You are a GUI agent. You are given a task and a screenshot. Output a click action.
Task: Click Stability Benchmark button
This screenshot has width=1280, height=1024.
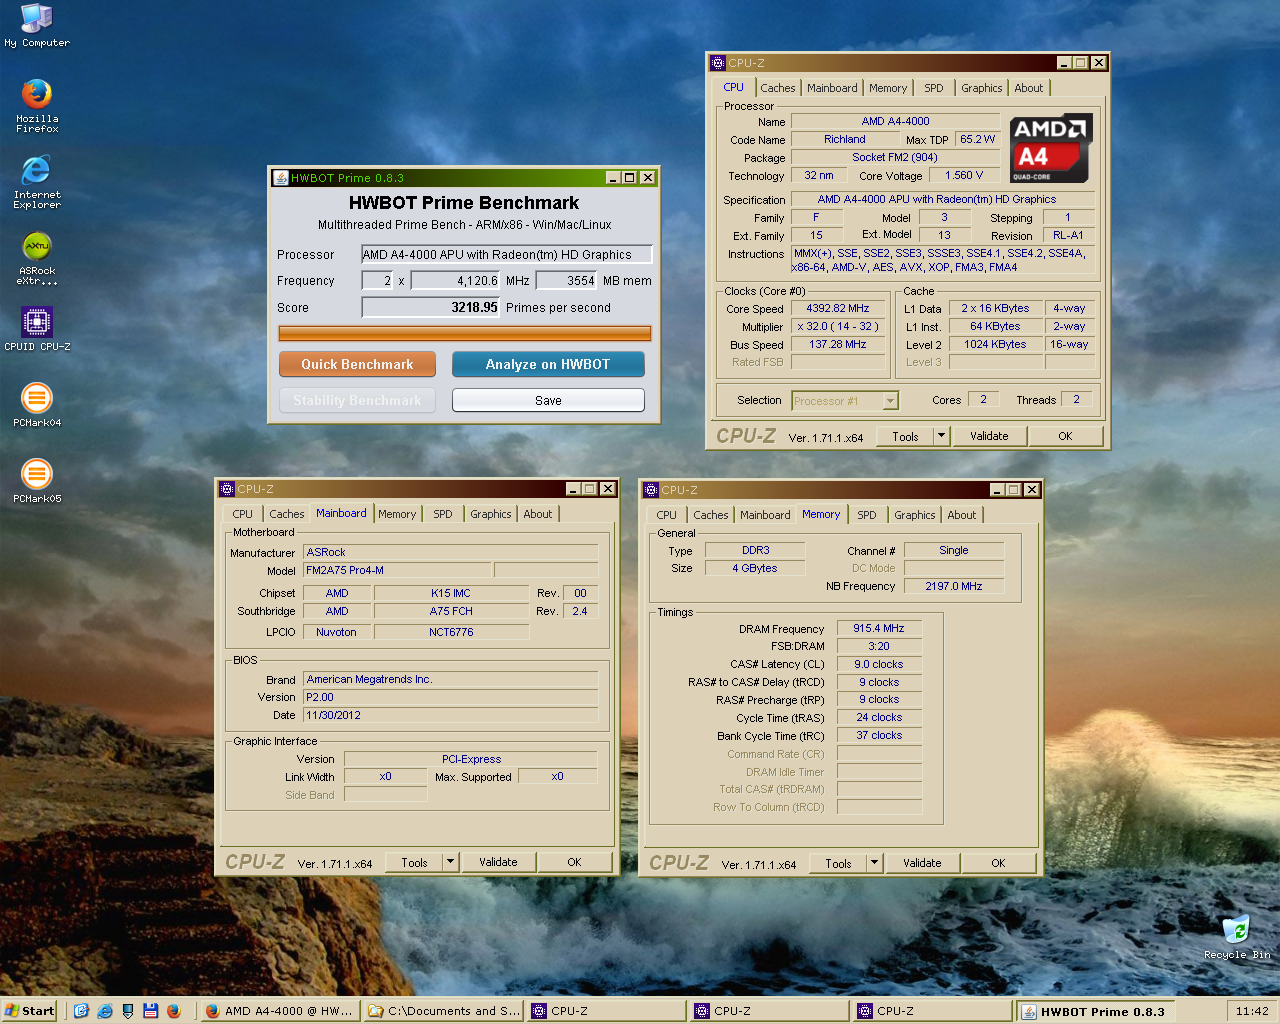tap(357, 400)
